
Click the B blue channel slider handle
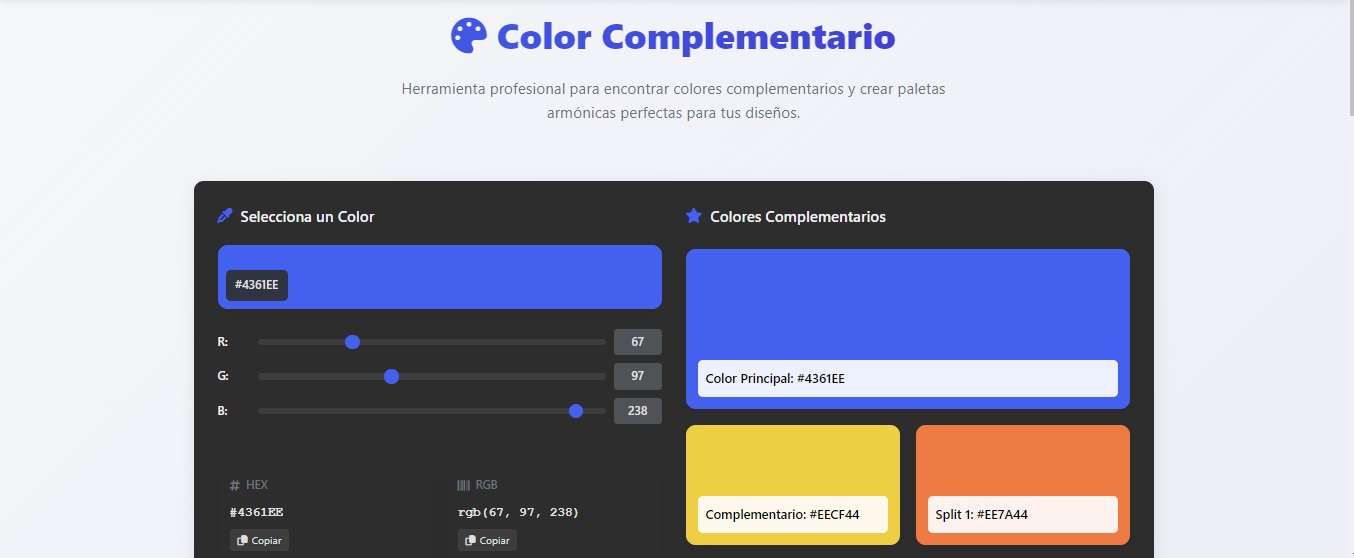576,411
